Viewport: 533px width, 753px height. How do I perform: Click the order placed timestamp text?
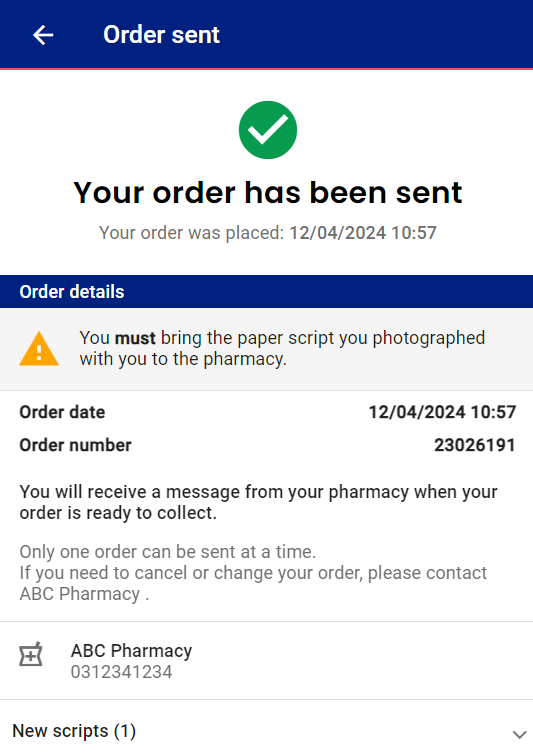[267, 233]
